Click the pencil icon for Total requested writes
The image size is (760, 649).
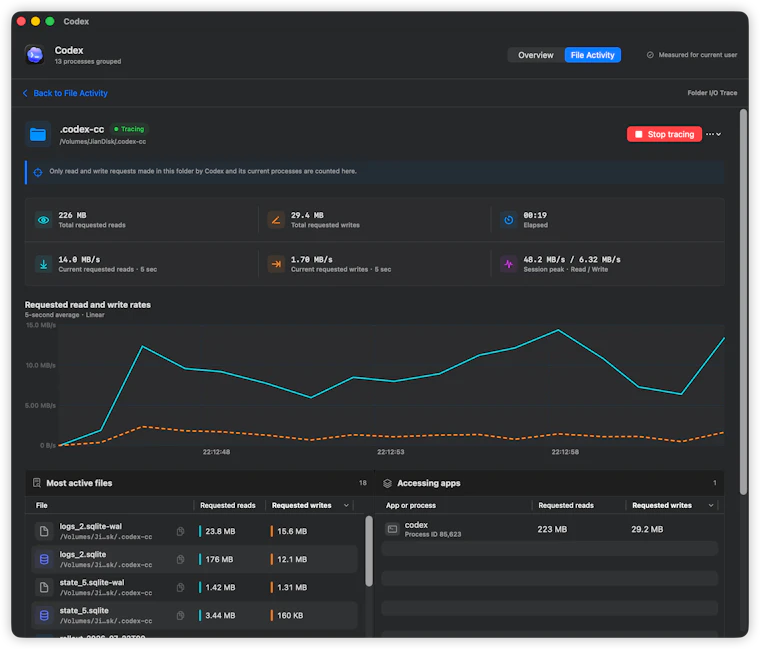pyautogui.click(x=276, y=220)
